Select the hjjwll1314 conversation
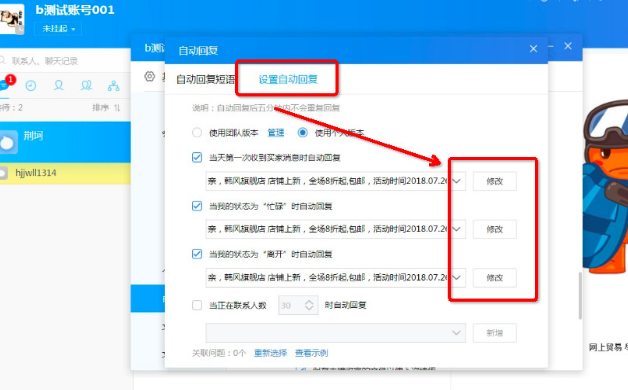This screenshot has height=390, width=628. coord(65,173)
